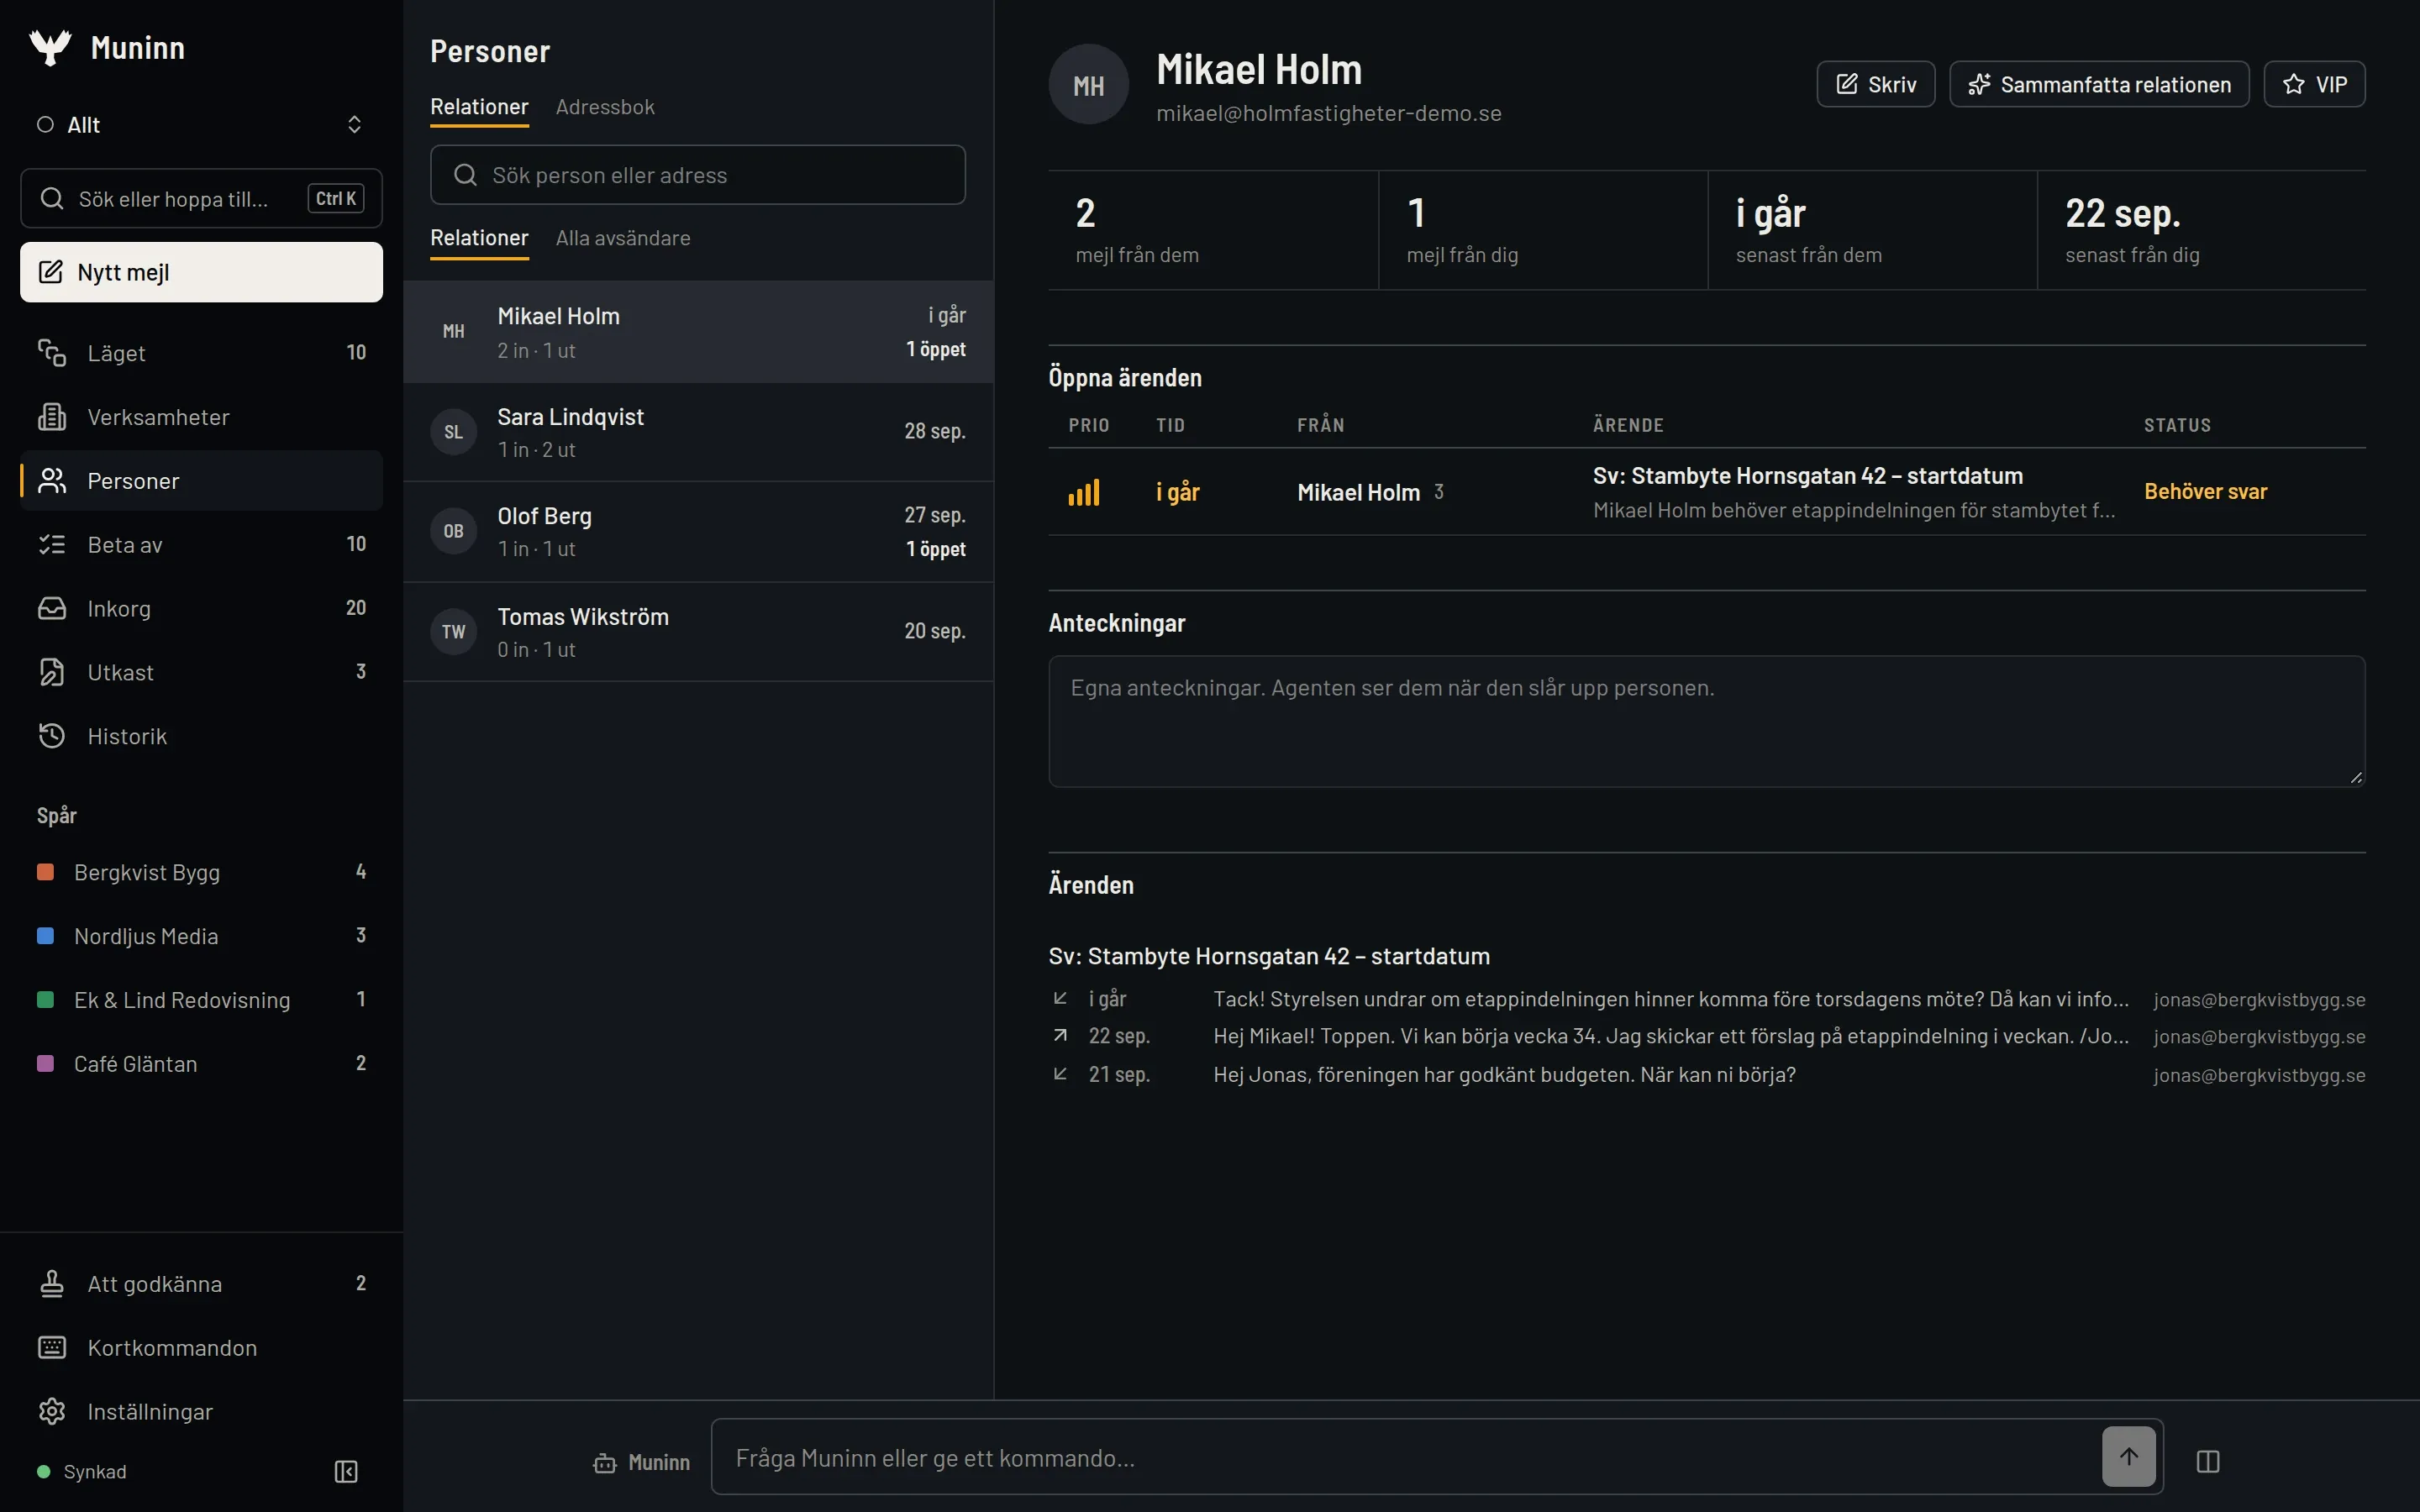Select the Ek & Lind Redovisning track
Viewport: 2420px width, 1512px height.
[x=201, y=1000]
